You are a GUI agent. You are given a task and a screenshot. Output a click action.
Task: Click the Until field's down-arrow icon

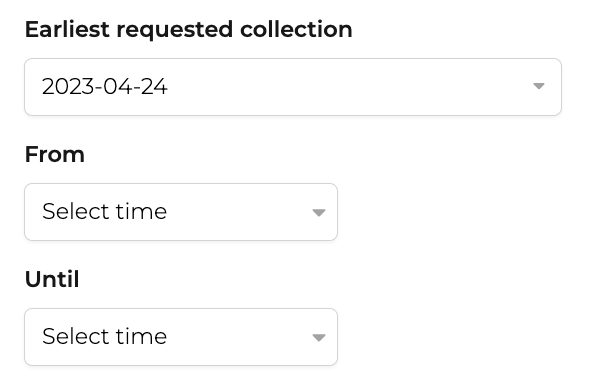coord(319,337)
